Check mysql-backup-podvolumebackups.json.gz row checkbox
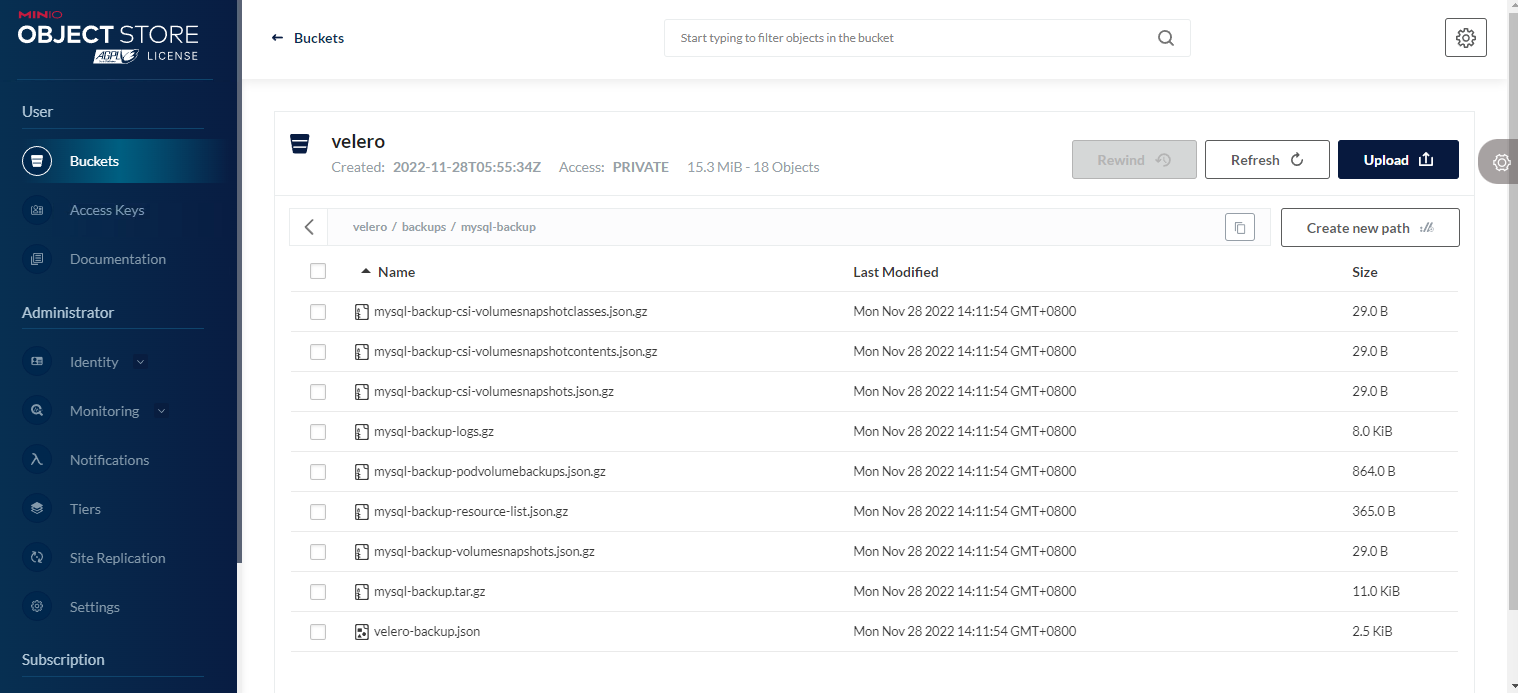 coord(318,472)
